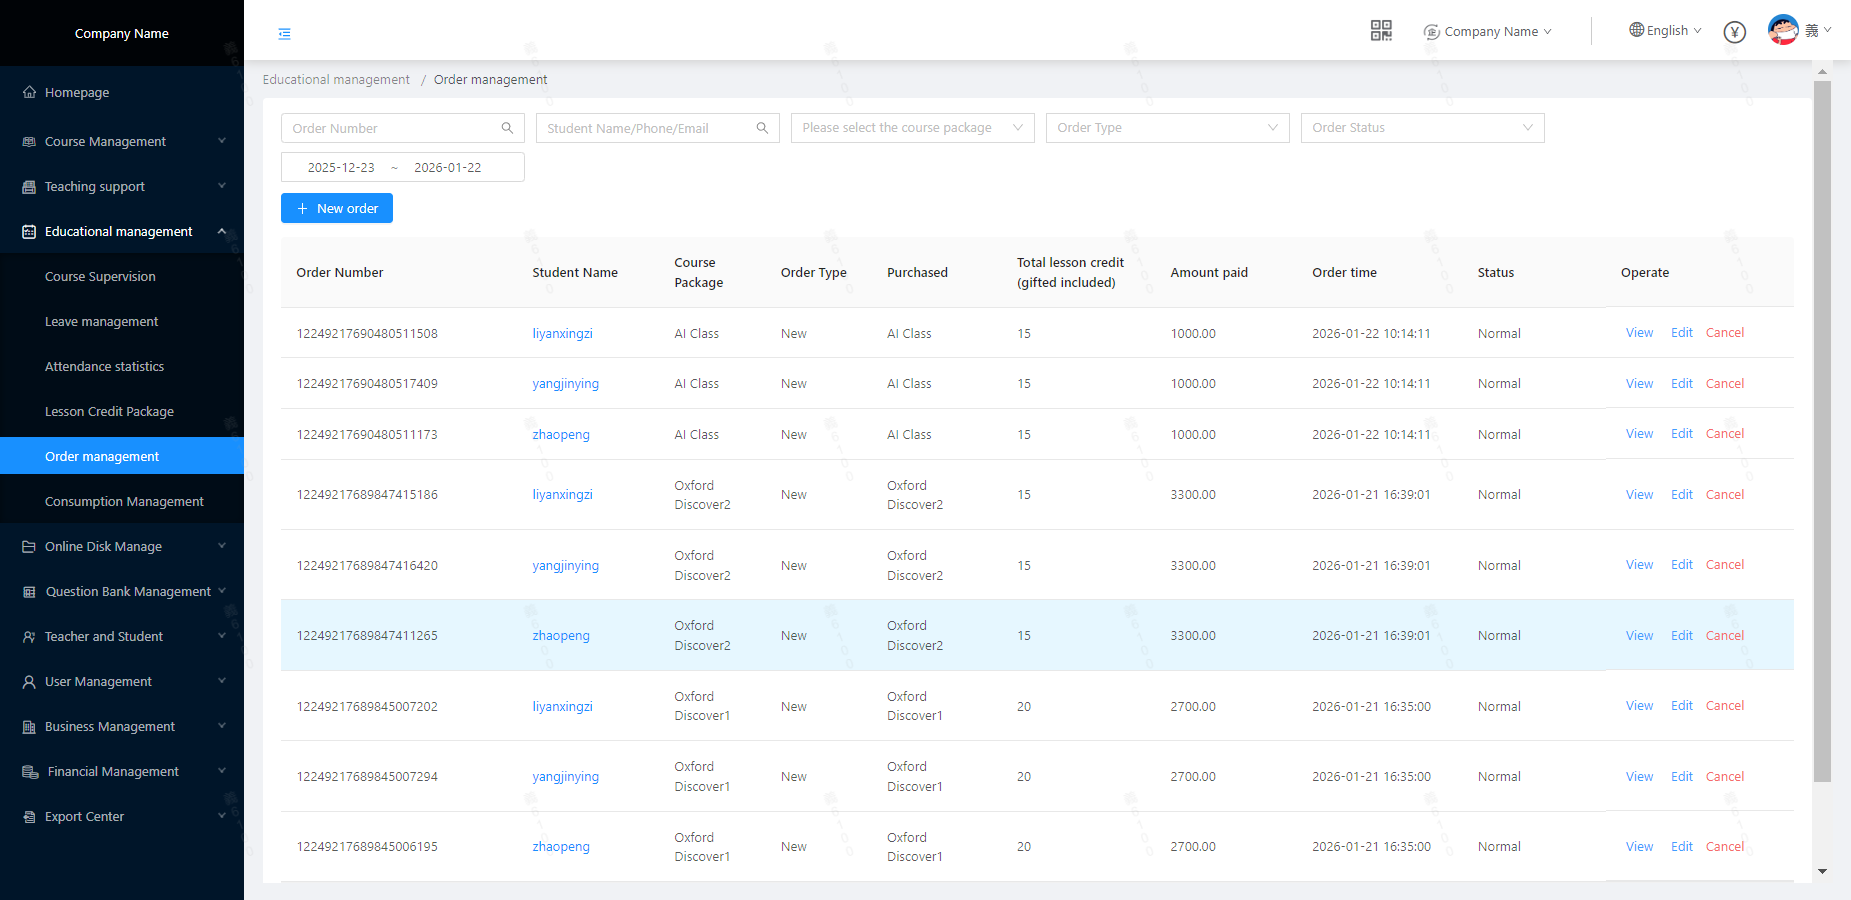
Task: Go to Homepage via house icon
Action: point(30,92)
